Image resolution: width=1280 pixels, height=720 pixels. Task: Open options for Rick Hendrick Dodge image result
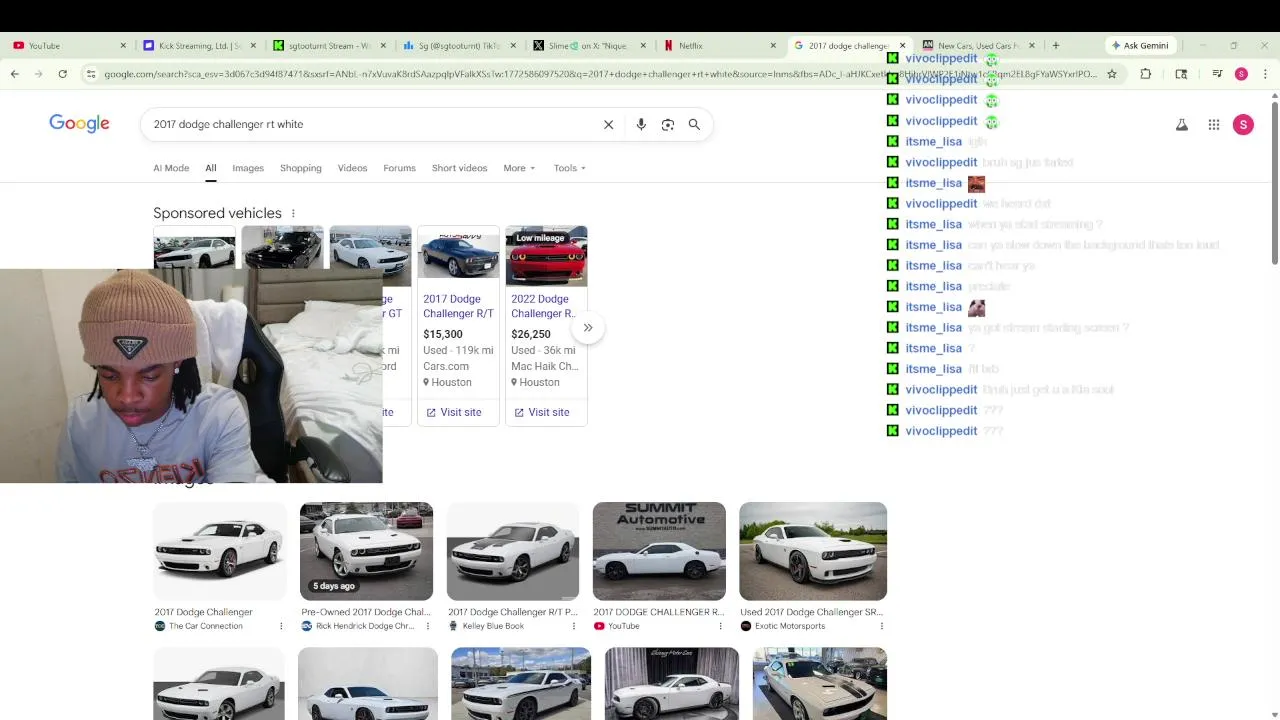(x=428, y=626)
